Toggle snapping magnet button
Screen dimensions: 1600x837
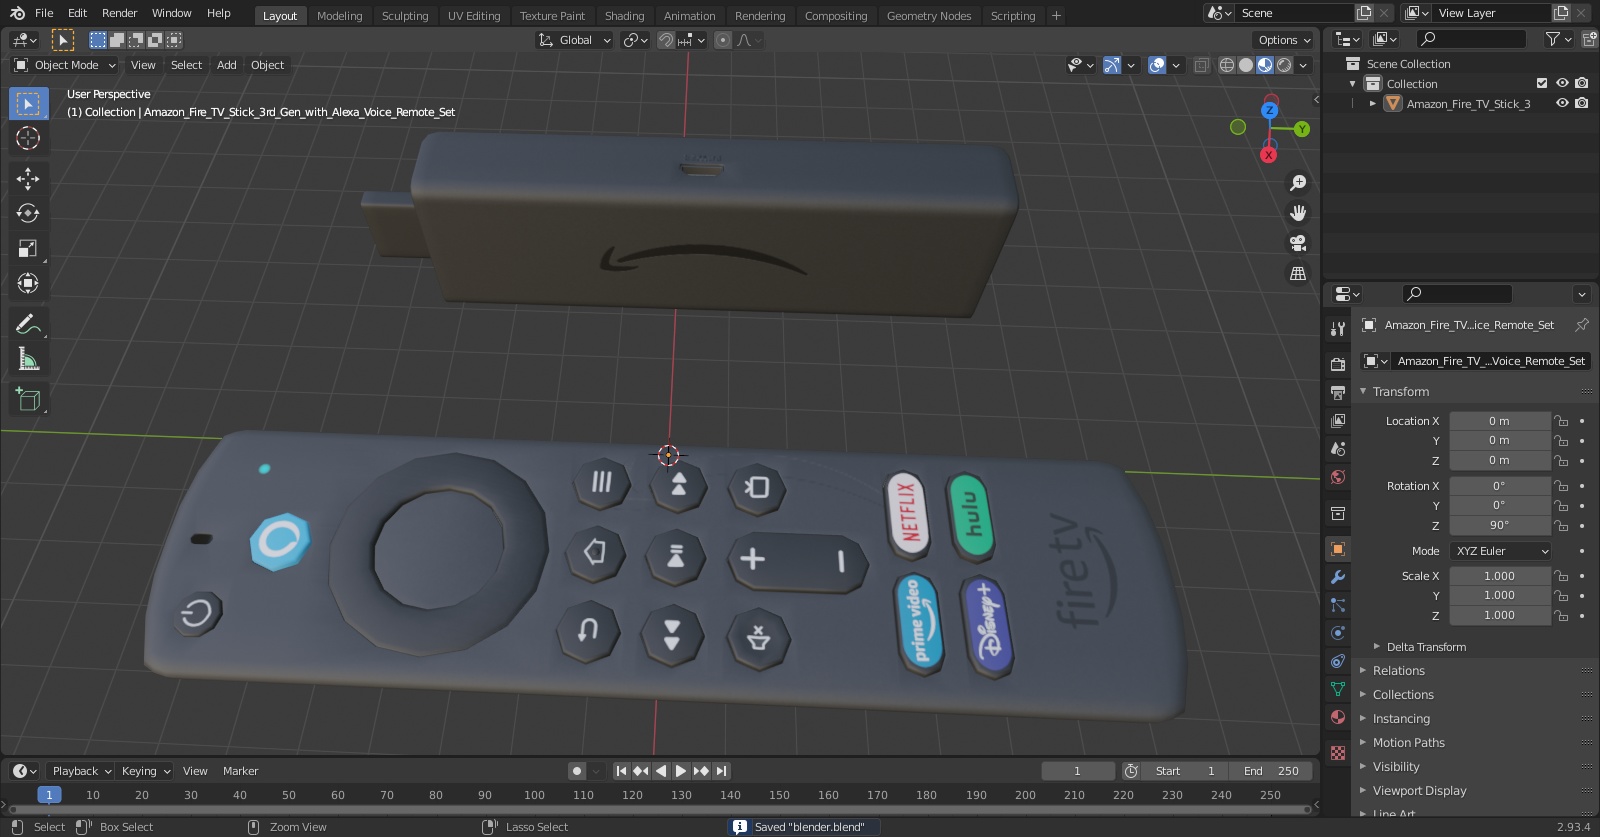[x=665, y=40]
